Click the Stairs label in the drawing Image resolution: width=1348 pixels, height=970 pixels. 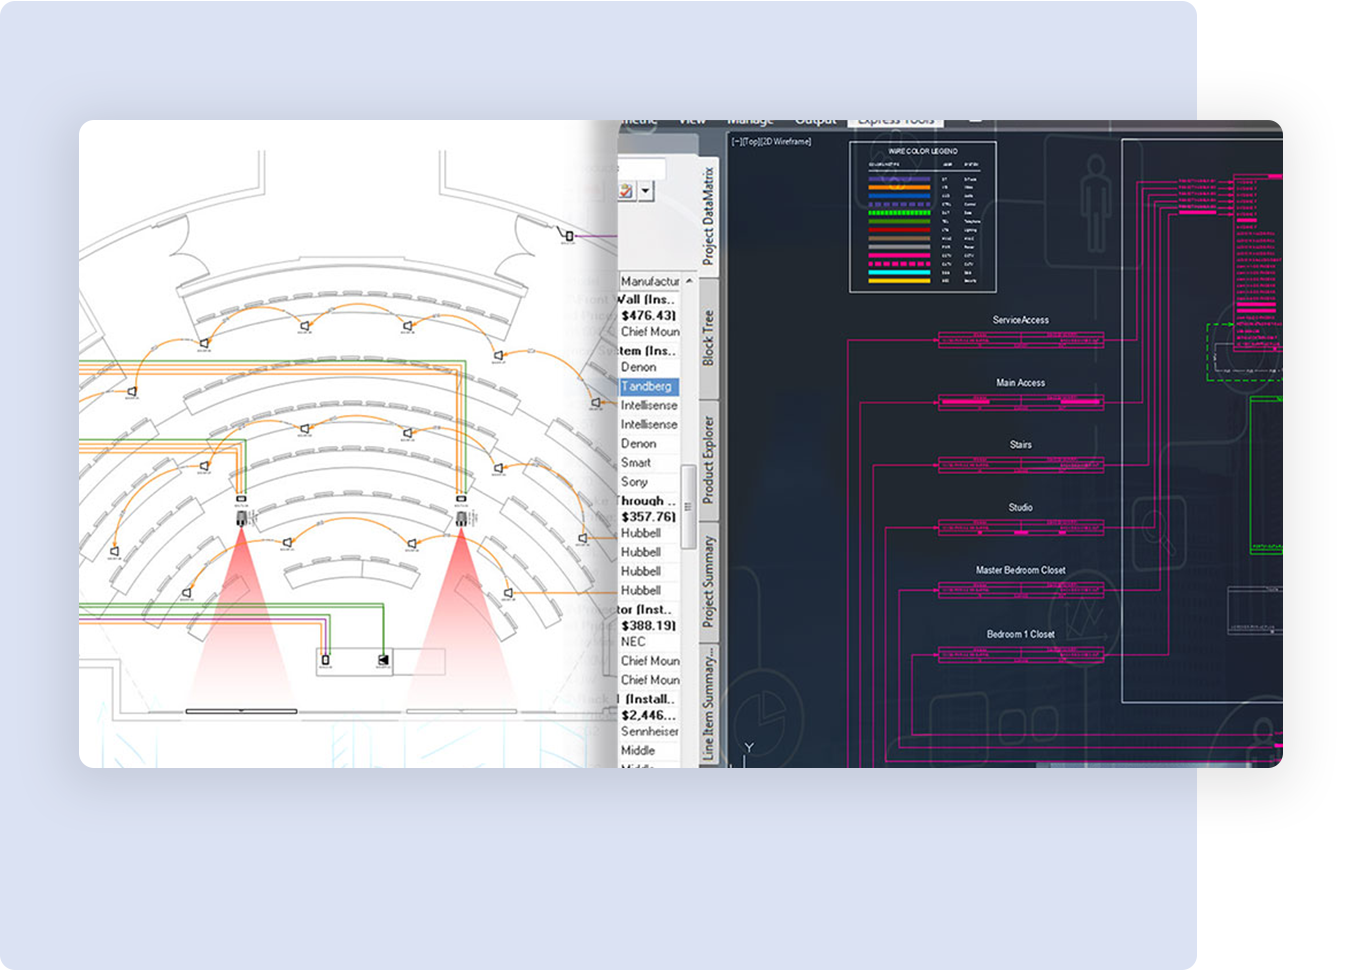pos(1021,445)
